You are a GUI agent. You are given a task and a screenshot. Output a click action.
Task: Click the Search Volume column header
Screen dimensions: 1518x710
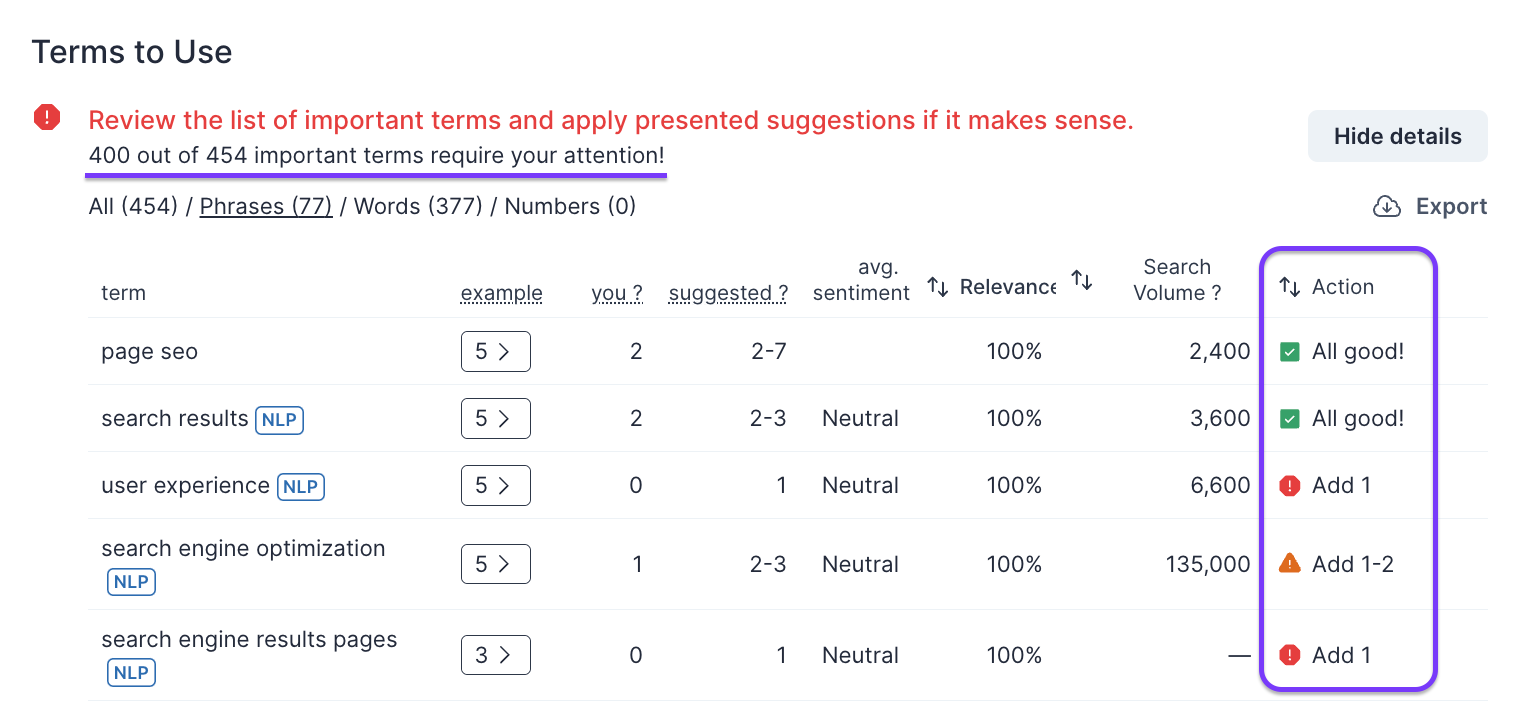click(1176, 280)
